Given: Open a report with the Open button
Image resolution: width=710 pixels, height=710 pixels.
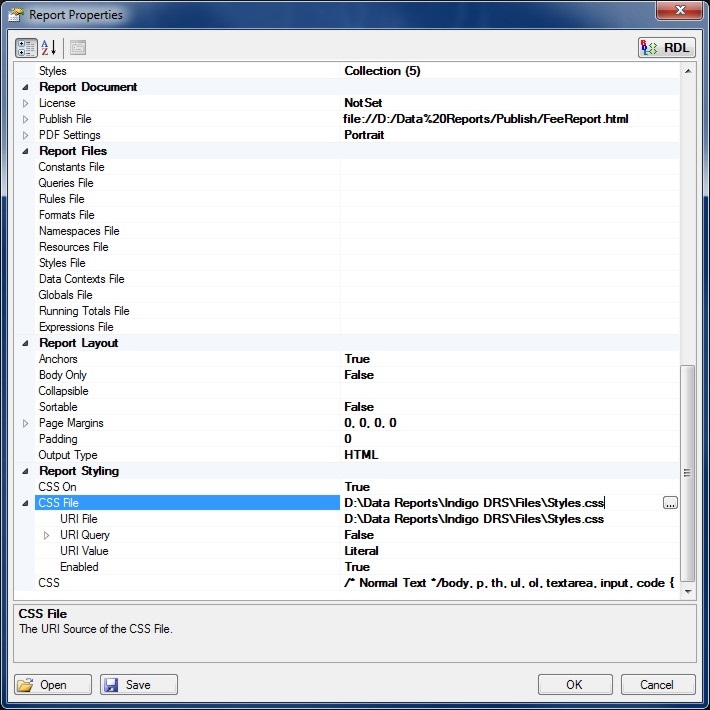Looking at the screenshot, I should [x=53, y=685].
